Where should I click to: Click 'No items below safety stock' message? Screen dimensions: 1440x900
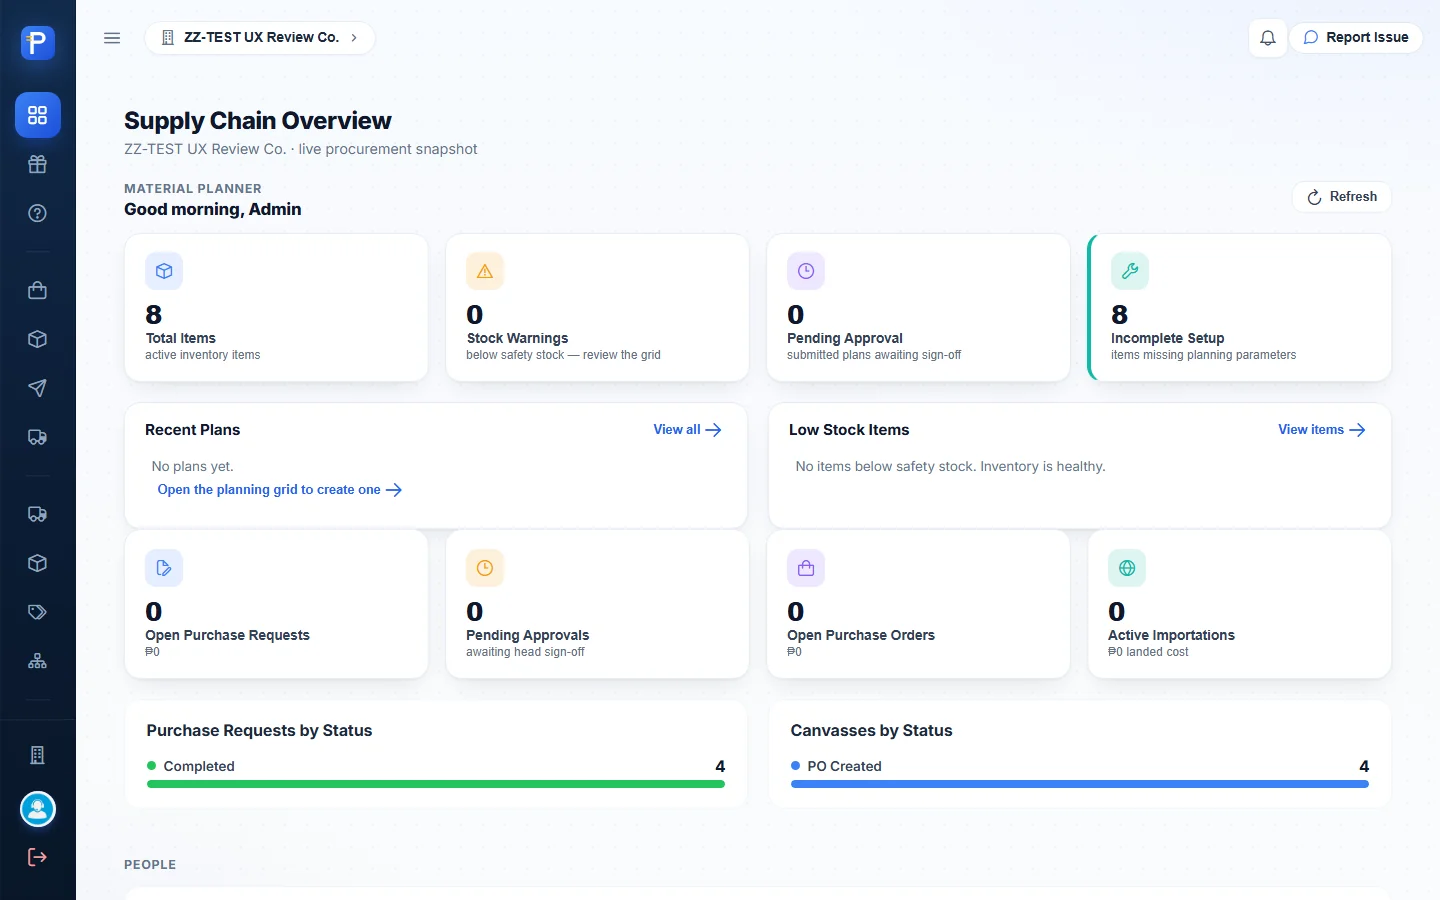(950, 467)
